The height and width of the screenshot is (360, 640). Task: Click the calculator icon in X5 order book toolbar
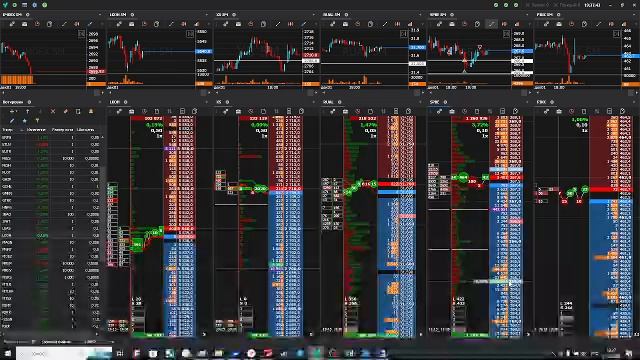click(x=289, y=111)
